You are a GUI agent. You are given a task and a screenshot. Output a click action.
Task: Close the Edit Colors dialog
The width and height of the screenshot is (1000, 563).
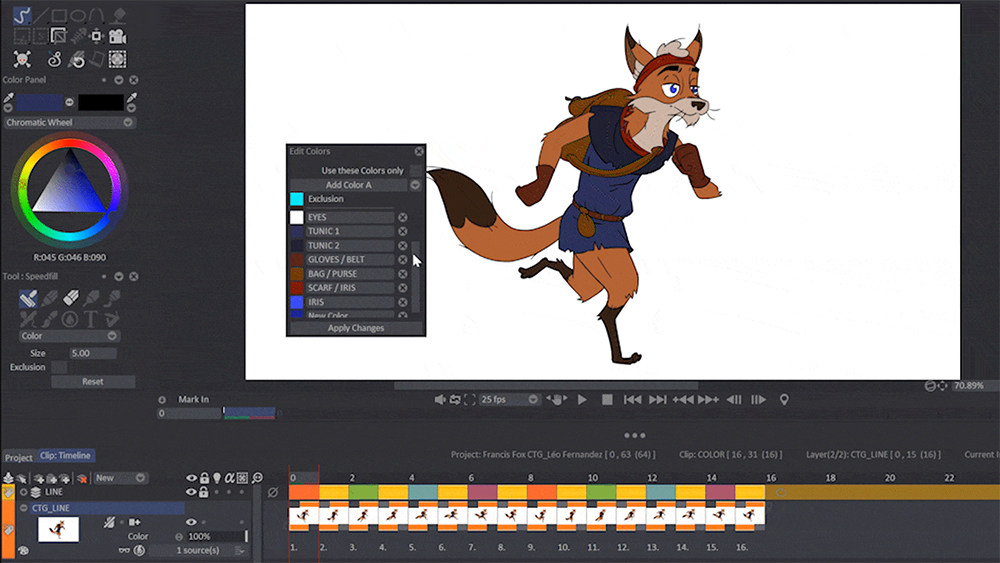click(418, 151)
